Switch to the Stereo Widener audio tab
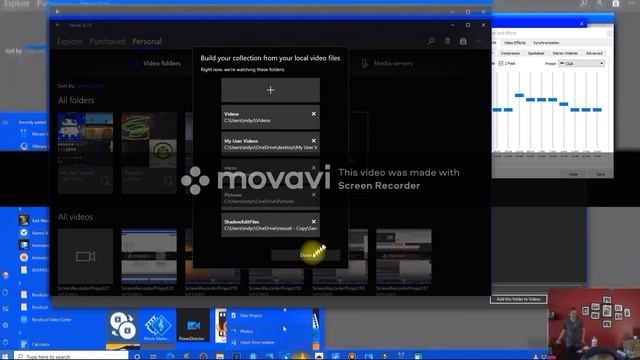Image resolution: width=640 pixels, height=360 pixels. point(565,53)
